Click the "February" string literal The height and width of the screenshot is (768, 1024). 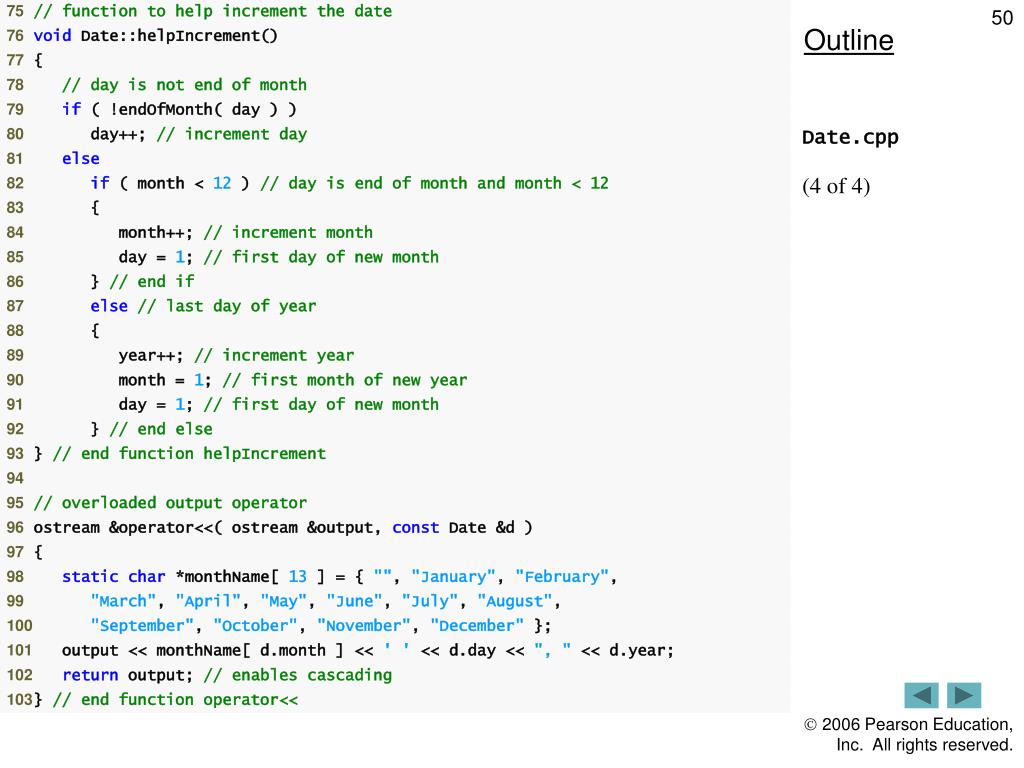click(x=562, y=577)
